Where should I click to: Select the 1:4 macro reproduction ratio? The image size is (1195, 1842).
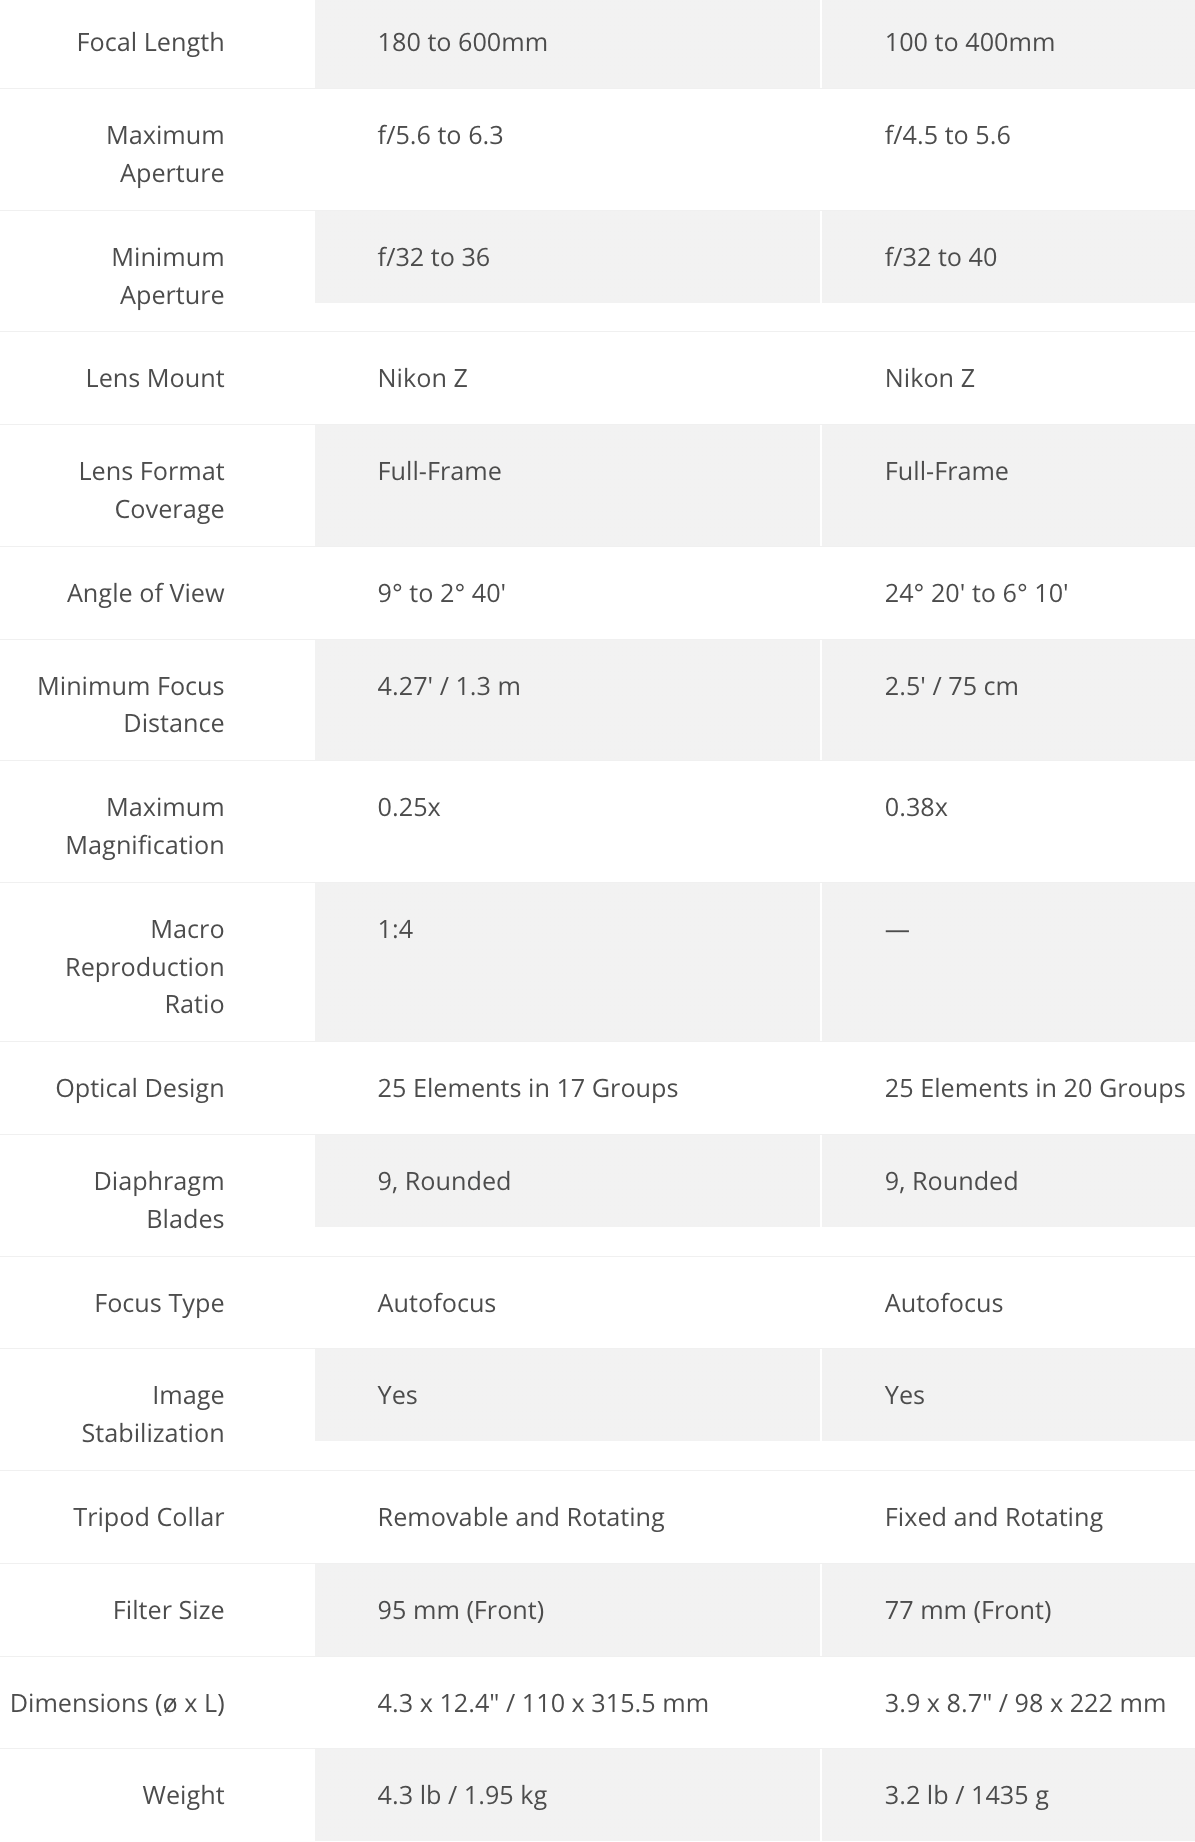395,929
